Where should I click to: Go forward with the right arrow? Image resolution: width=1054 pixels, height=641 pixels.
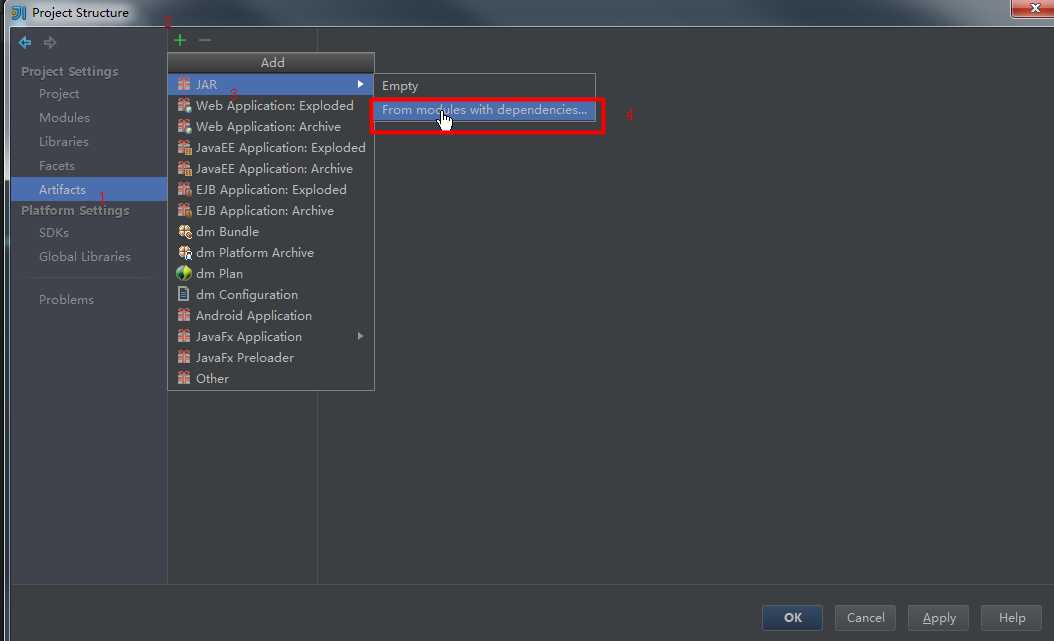point(50,42)
